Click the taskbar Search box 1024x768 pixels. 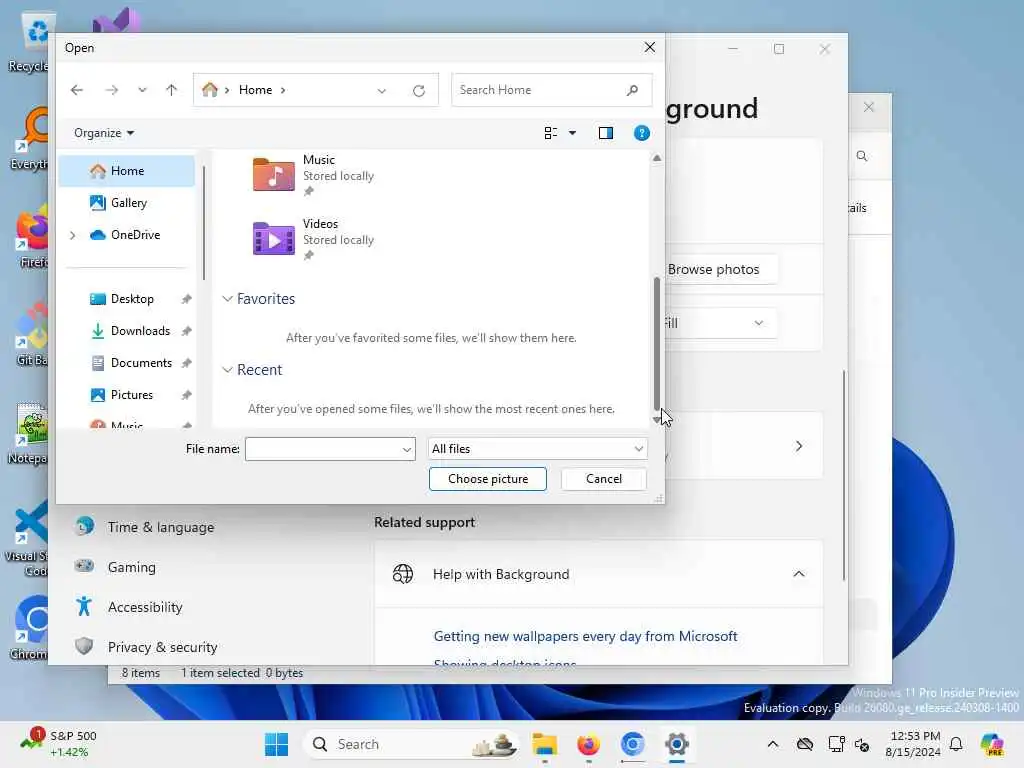click(413, 744)
